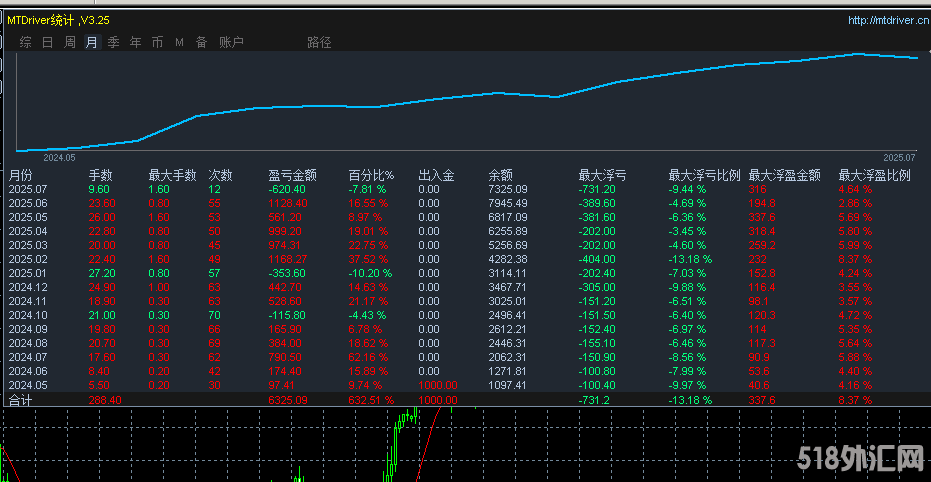Image resolution: width=931 pixels, height=482 pixels.
Task: Open the M tab
Action: coord(179,42)
